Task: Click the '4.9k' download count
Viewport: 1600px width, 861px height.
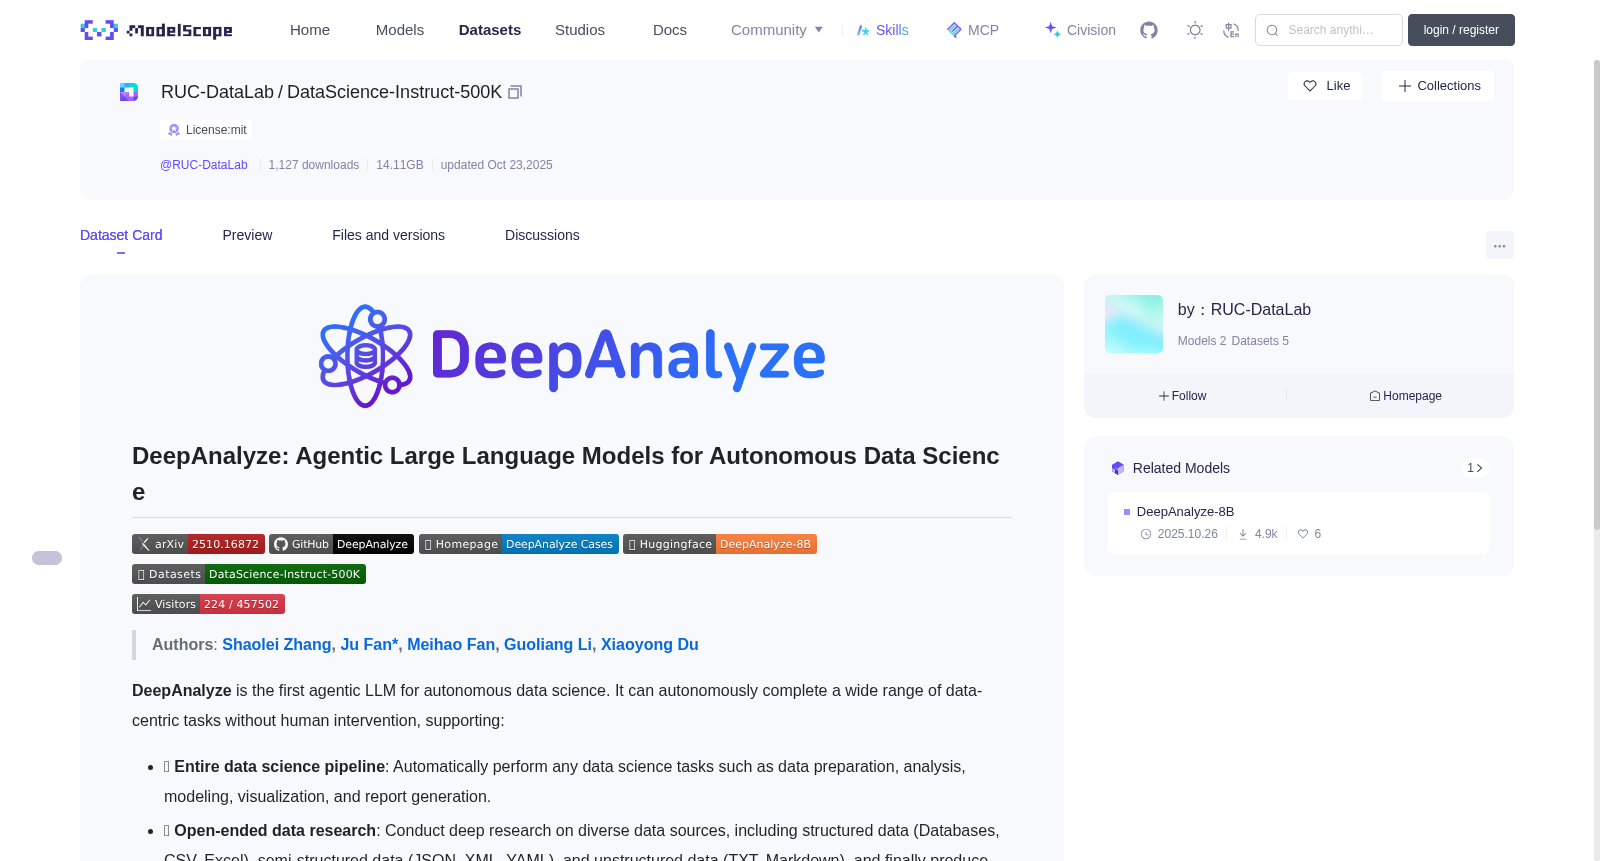Action: click(1266, 534)
